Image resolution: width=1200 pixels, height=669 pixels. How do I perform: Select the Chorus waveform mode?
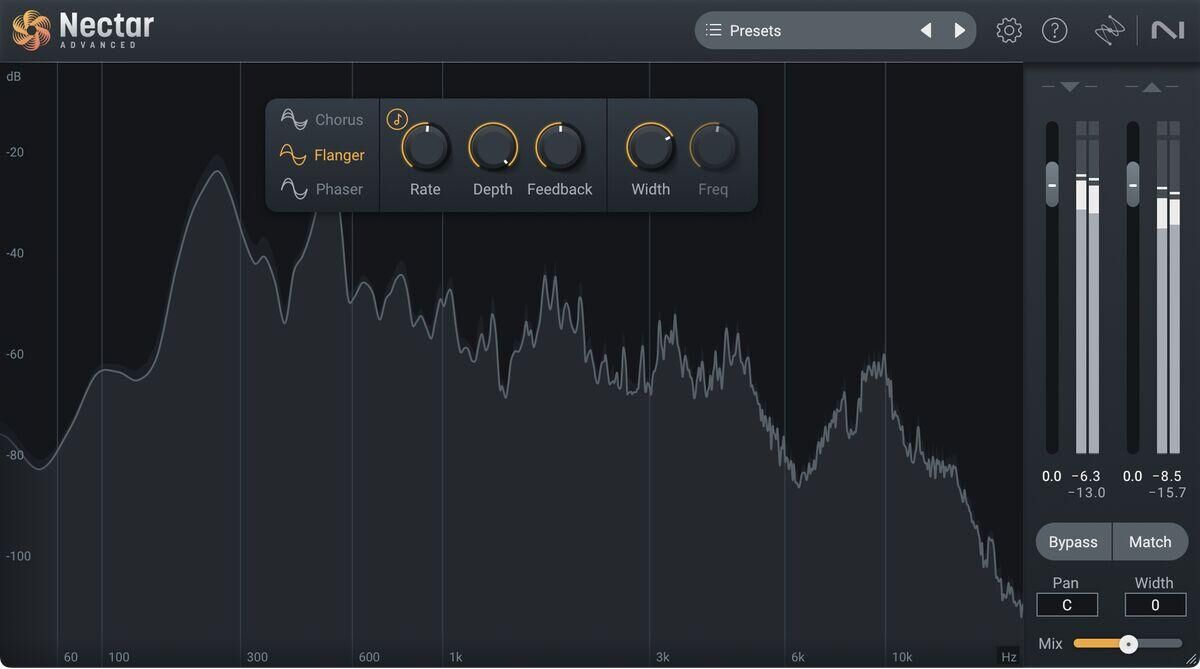click(x=322, y=120)
